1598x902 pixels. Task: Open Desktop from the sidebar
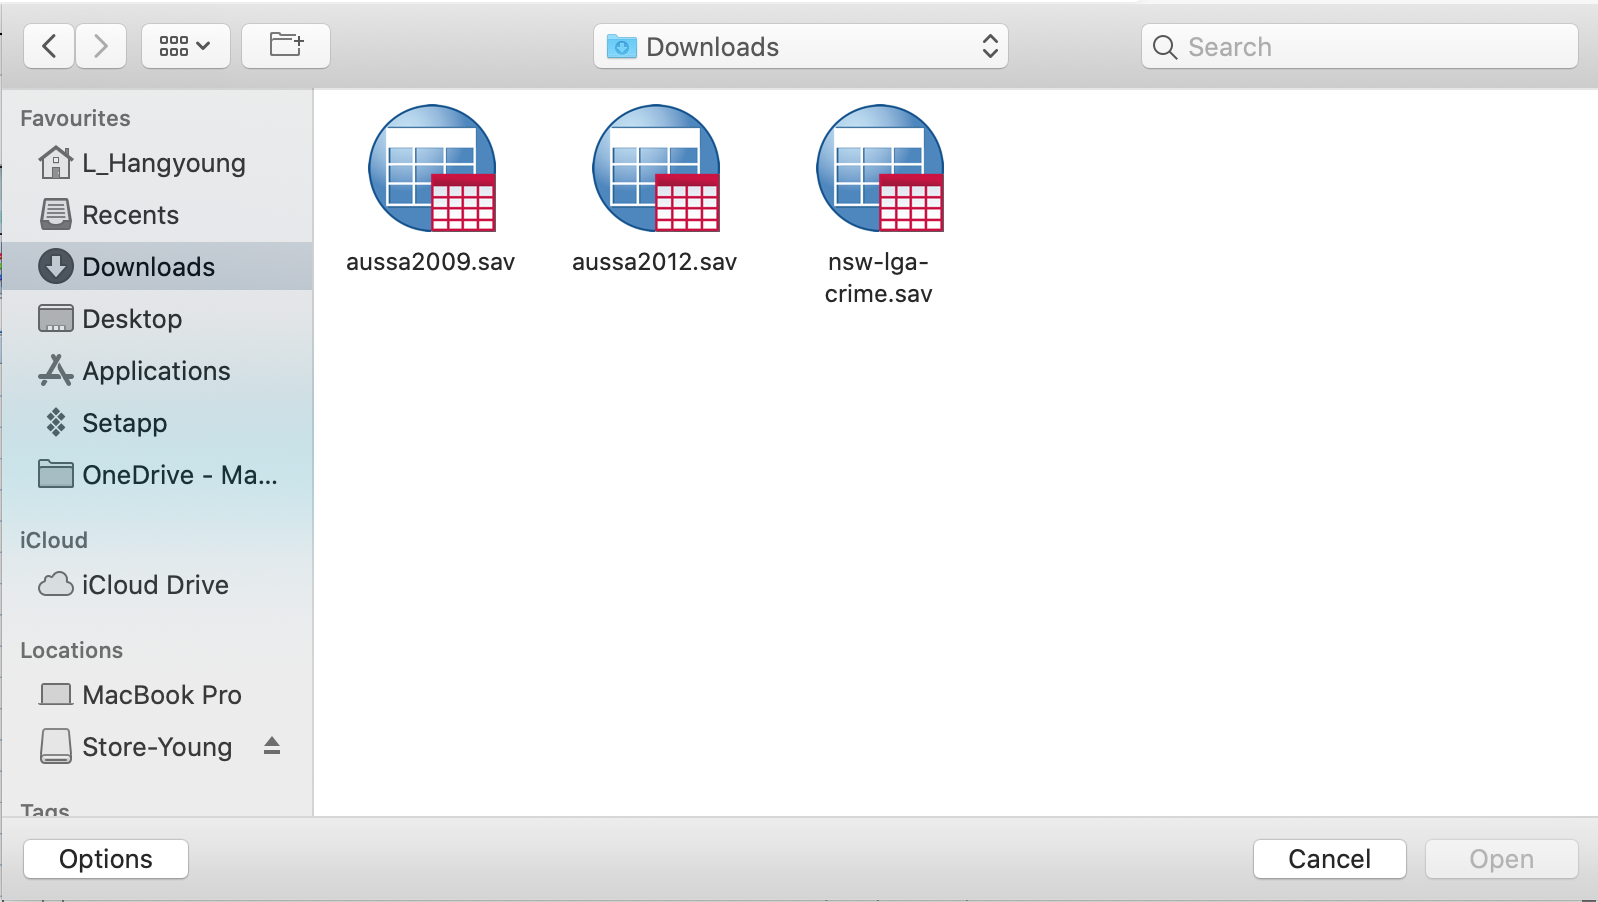157,319
